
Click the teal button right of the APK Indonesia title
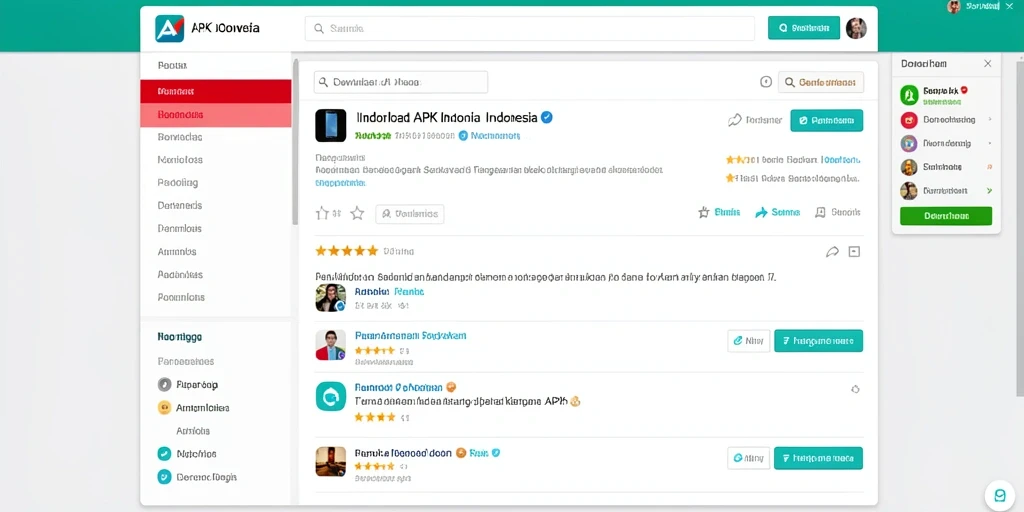click(x=827, y=121)
